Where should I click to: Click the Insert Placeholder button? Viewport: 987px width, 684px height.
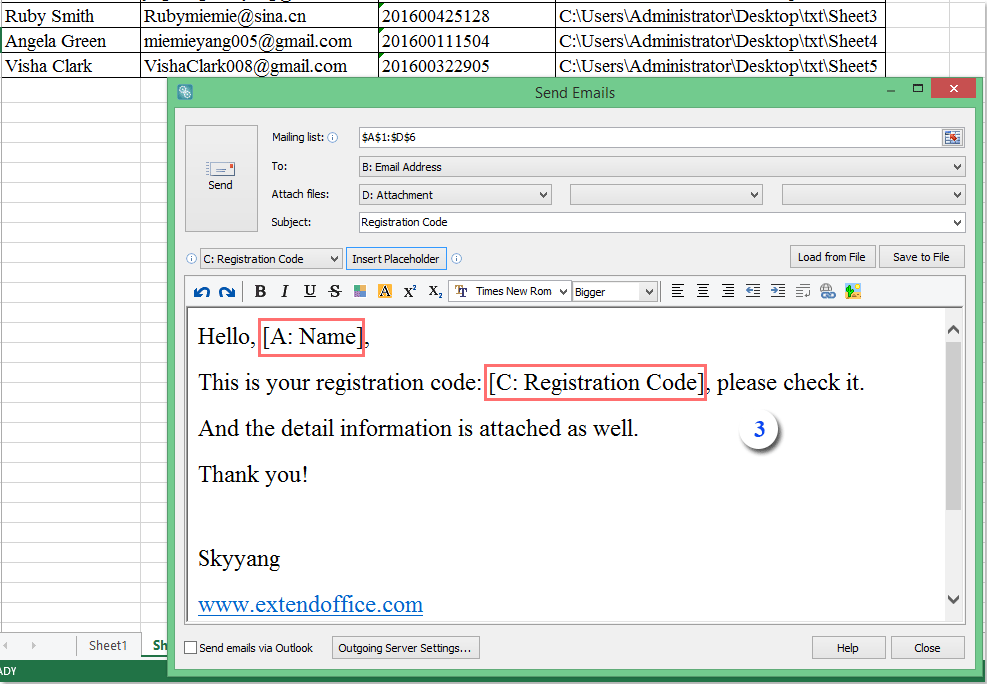396,258
